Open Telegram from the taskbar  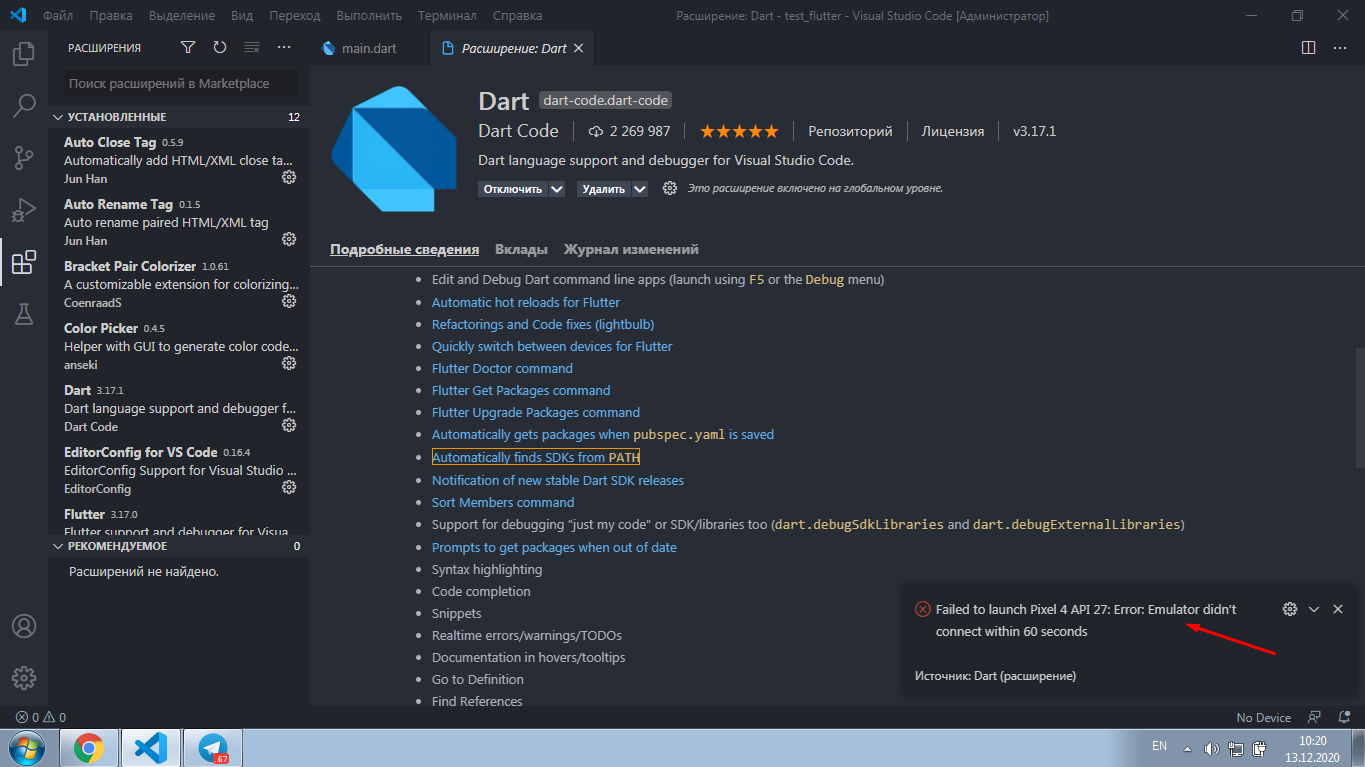(x=213, y=748)
